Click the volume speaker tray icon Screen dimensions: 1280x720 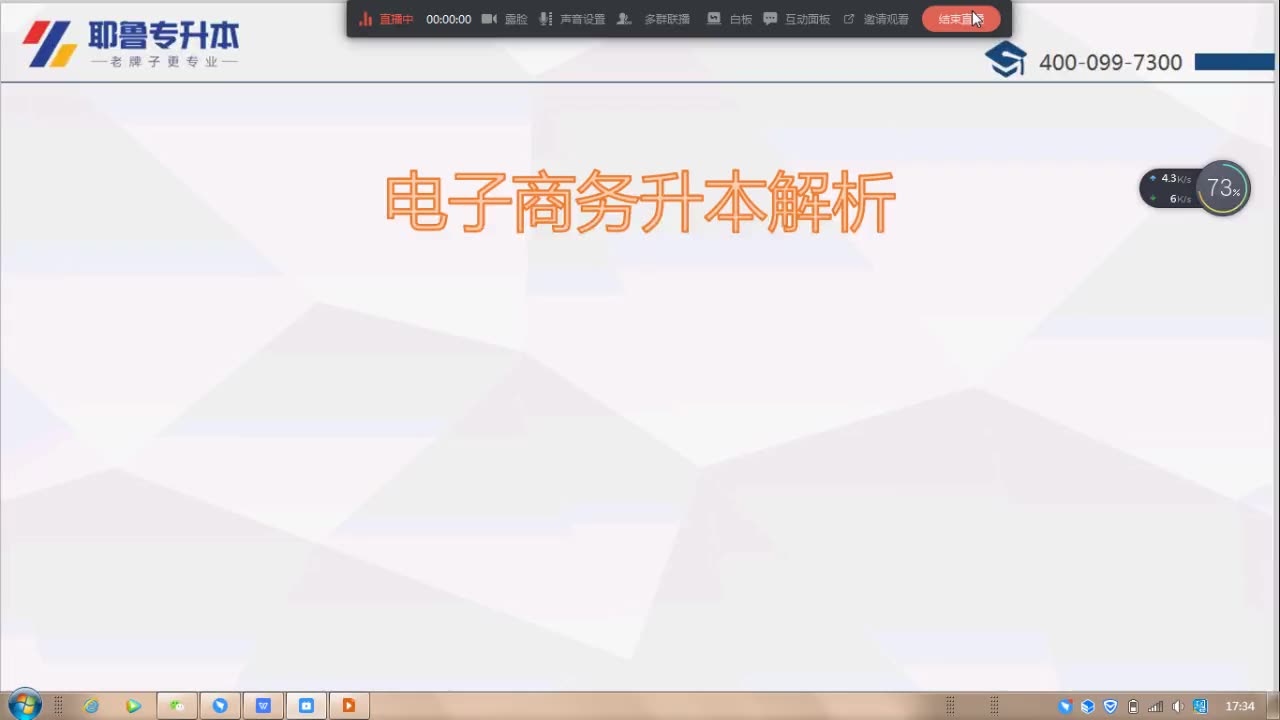[x=1178, y=706]
